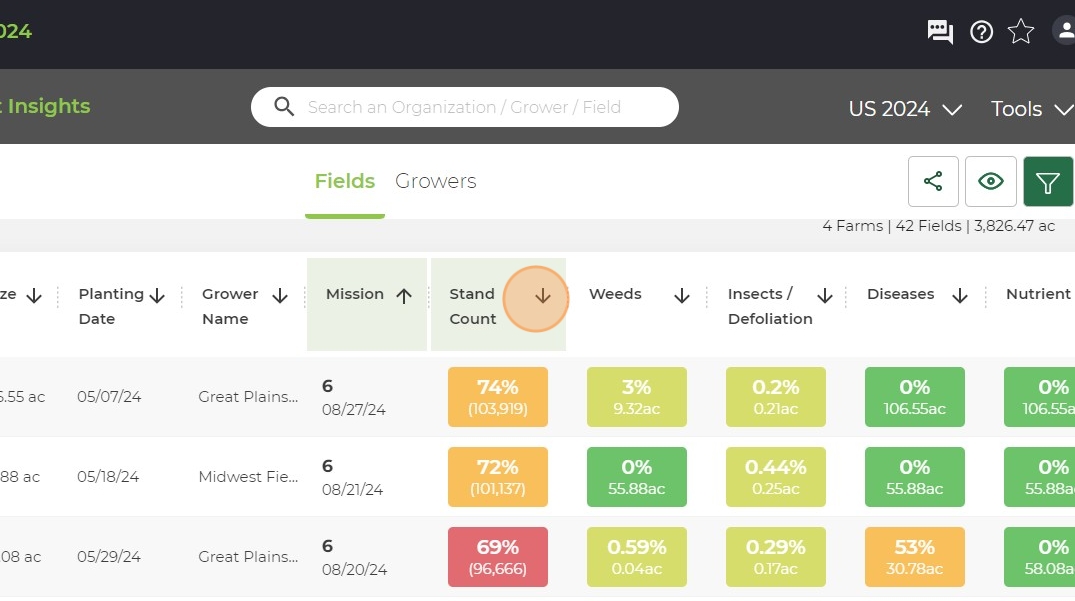Switch to the Growers tab

[x=435, y=181]
